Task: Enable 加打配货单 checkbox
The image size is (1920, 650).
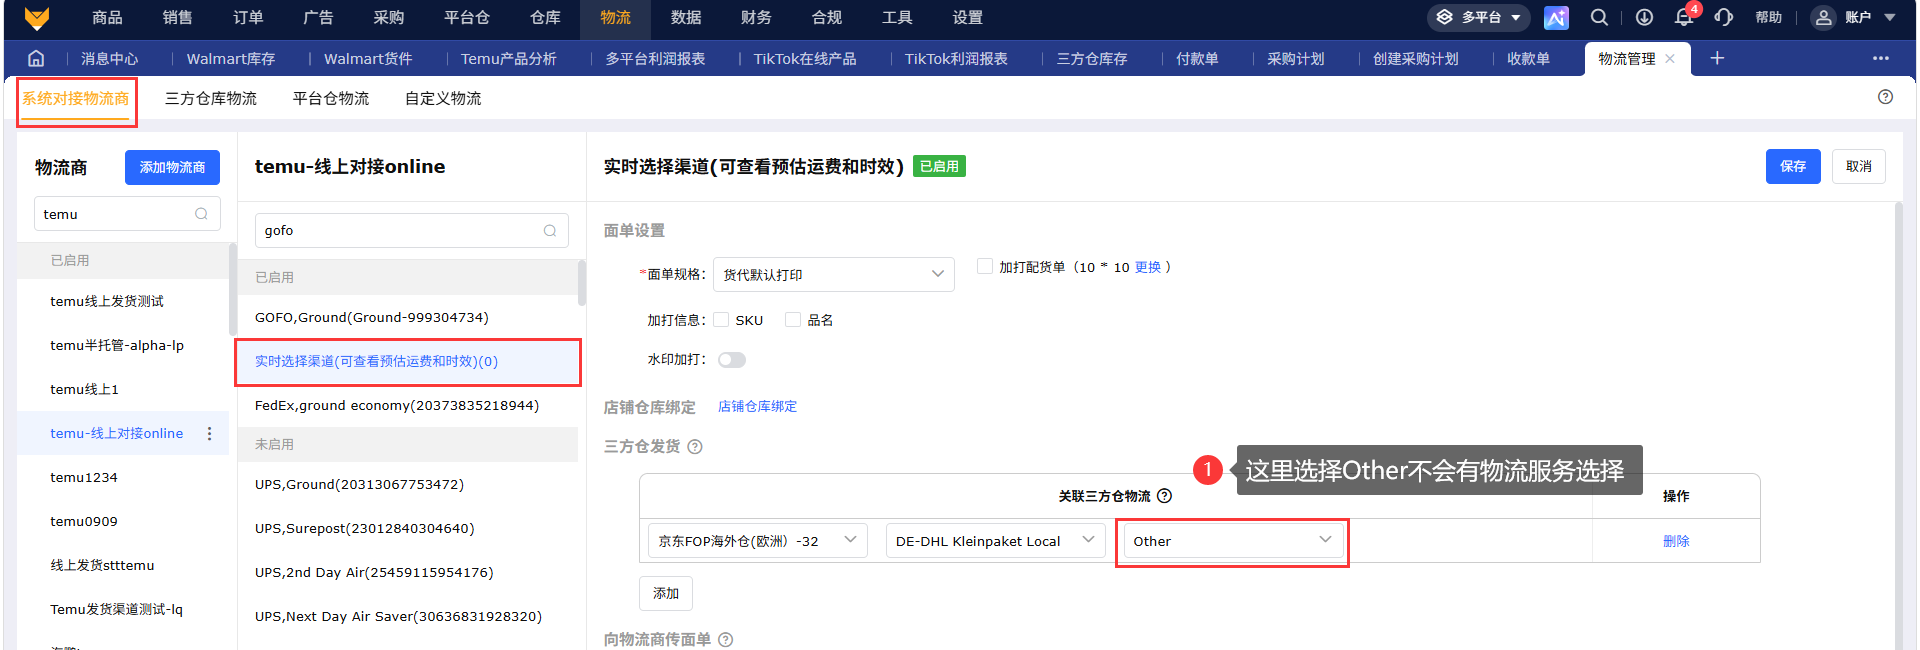Action: click(x=985, y=266)
